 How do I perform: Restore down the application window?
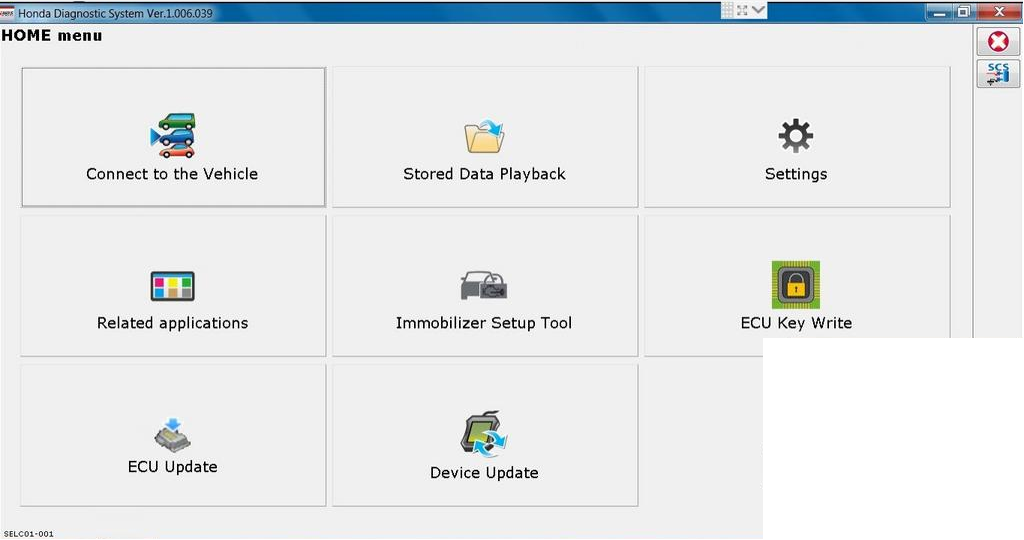point(963,11)
